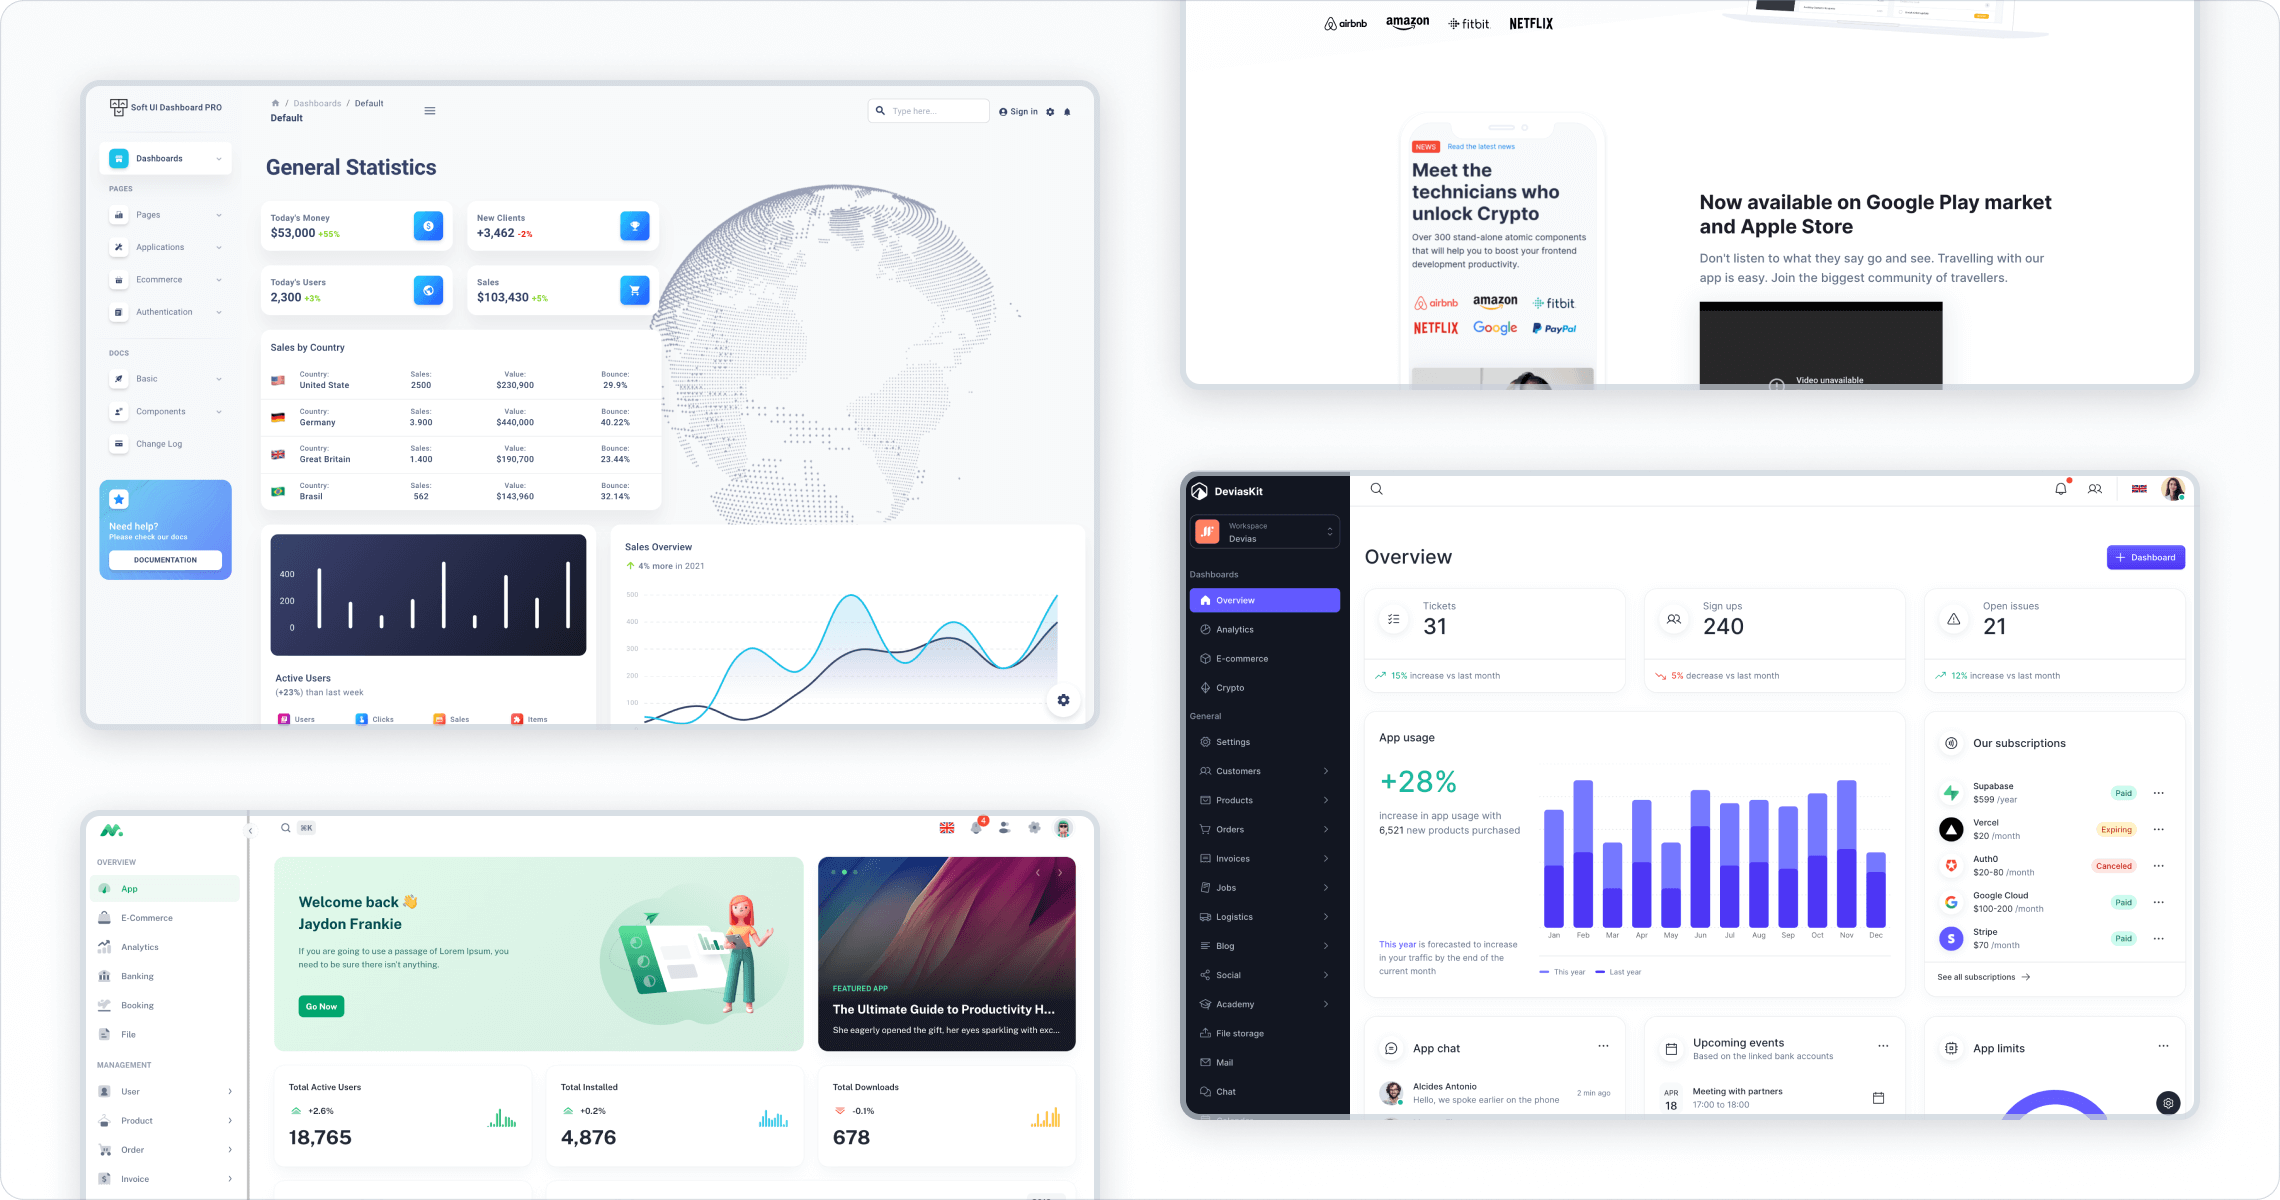Select the Crypto icon in sidebar
2280x1200 pixels.
1206,687
